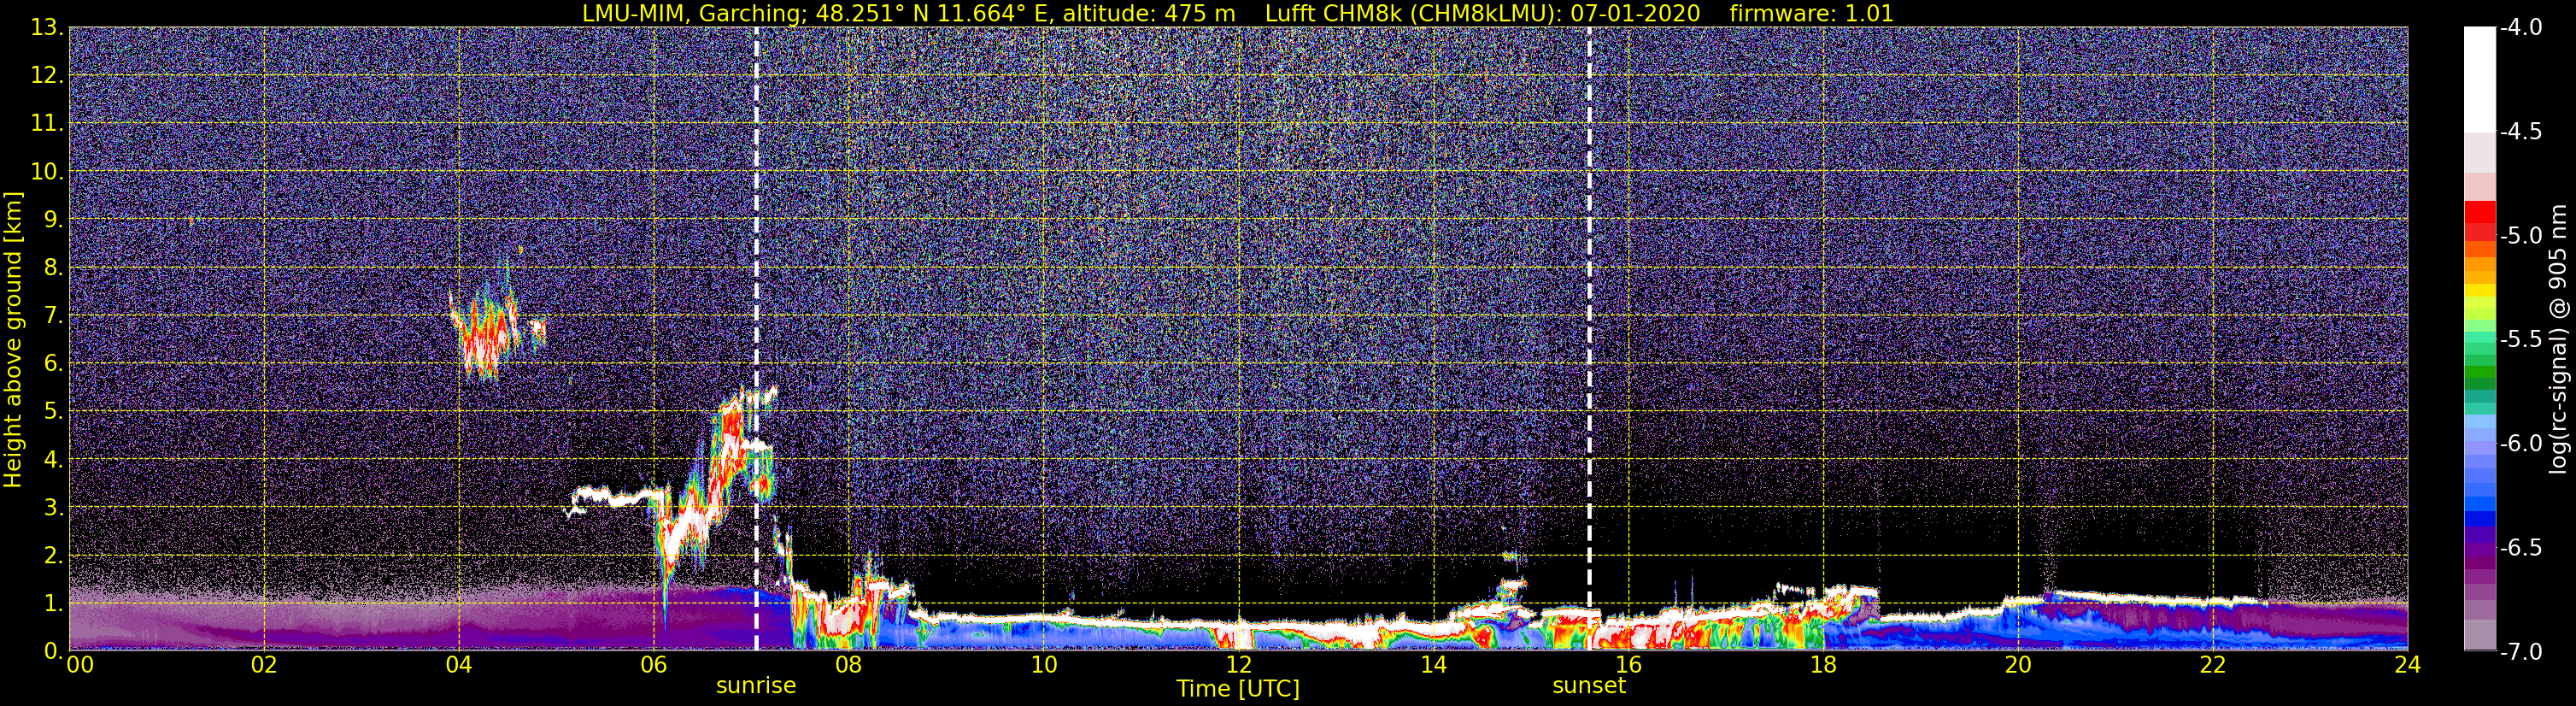Screen dimensions: 2576x706
Task: Click the white top section of the colorbar
Action: coord(2480,80)
